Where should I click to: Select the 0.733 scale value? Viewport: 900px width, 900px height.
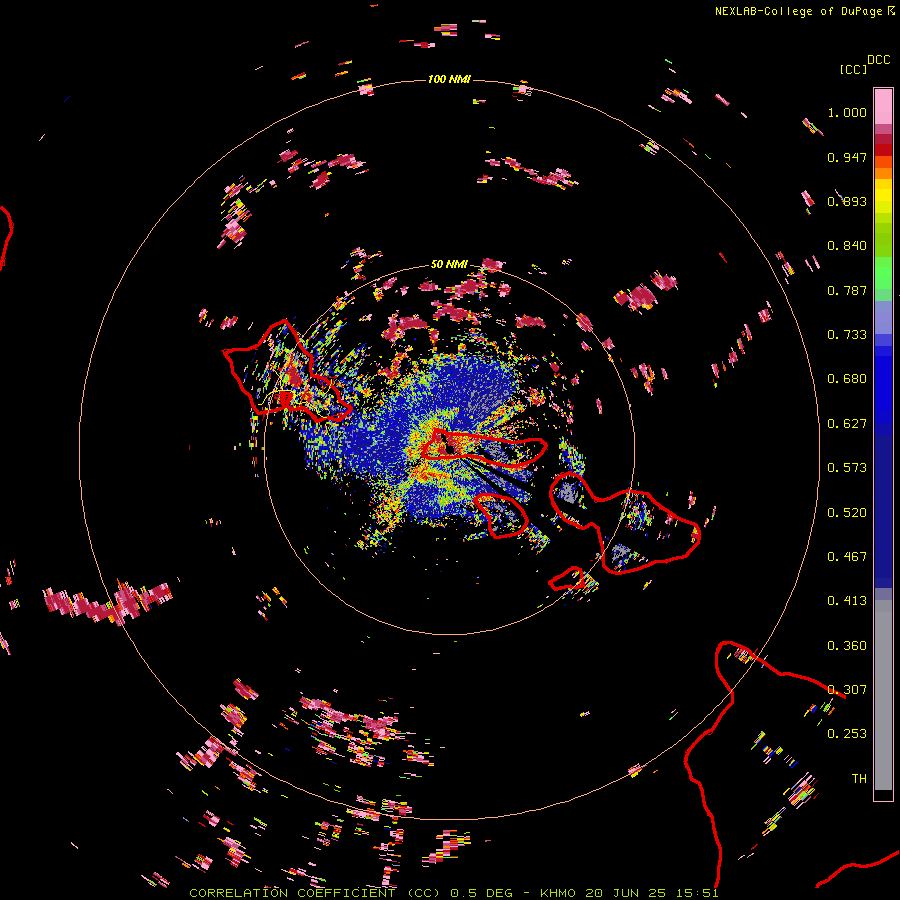pos(847,335)
